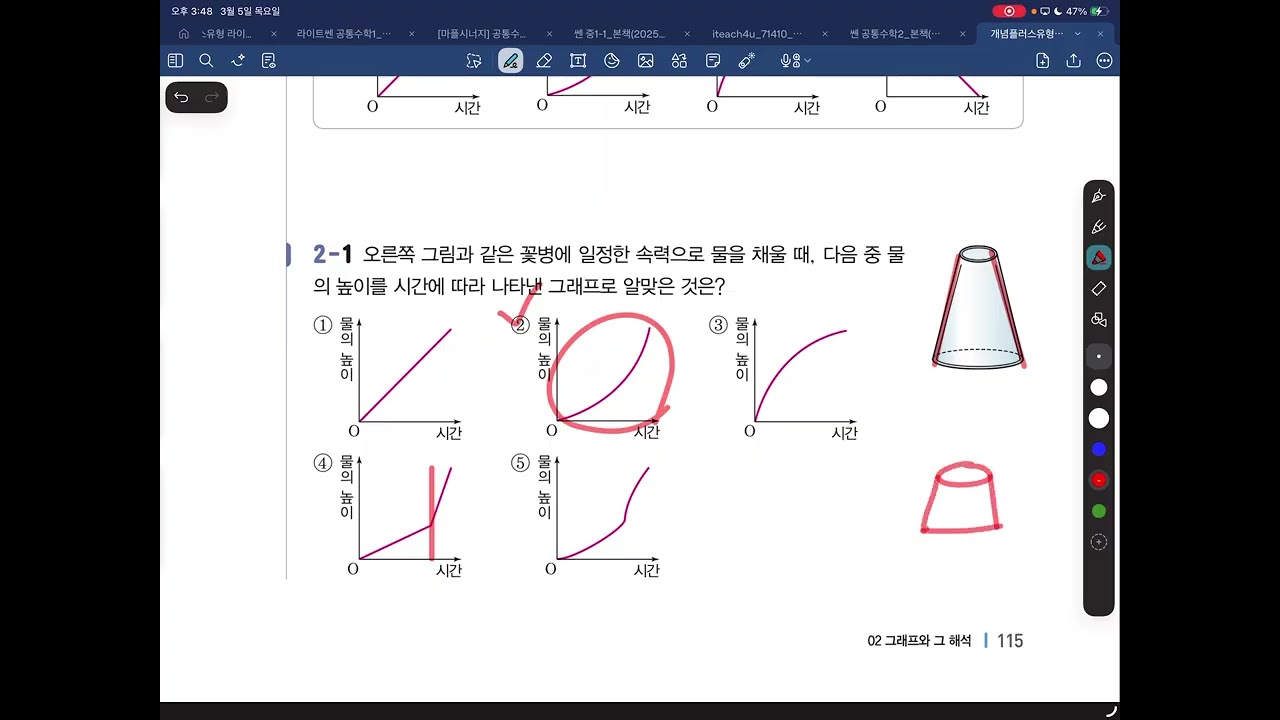Open the home library icon
Viewport: 1280px width, 720px height.
coord(183,33)
